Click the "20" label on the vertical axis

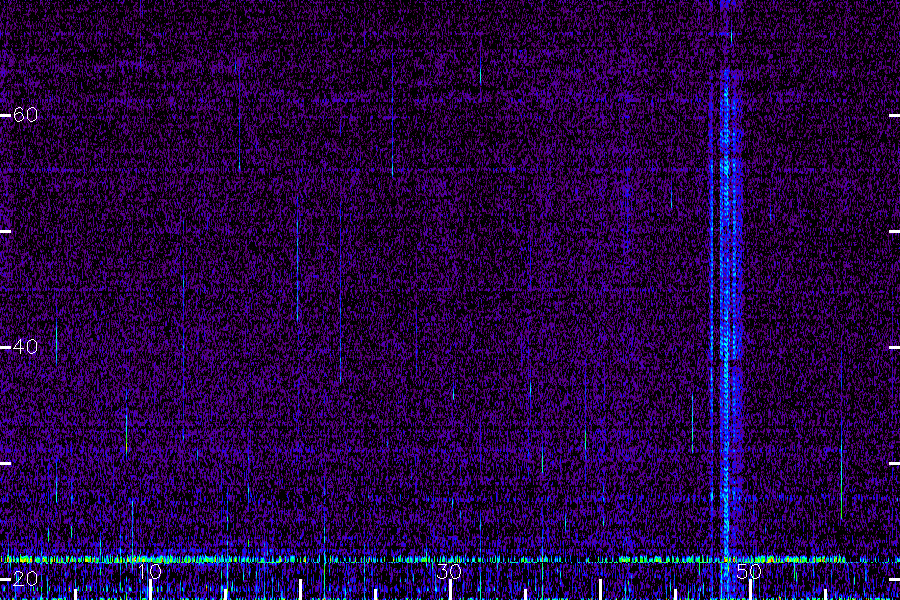(25, 579)
